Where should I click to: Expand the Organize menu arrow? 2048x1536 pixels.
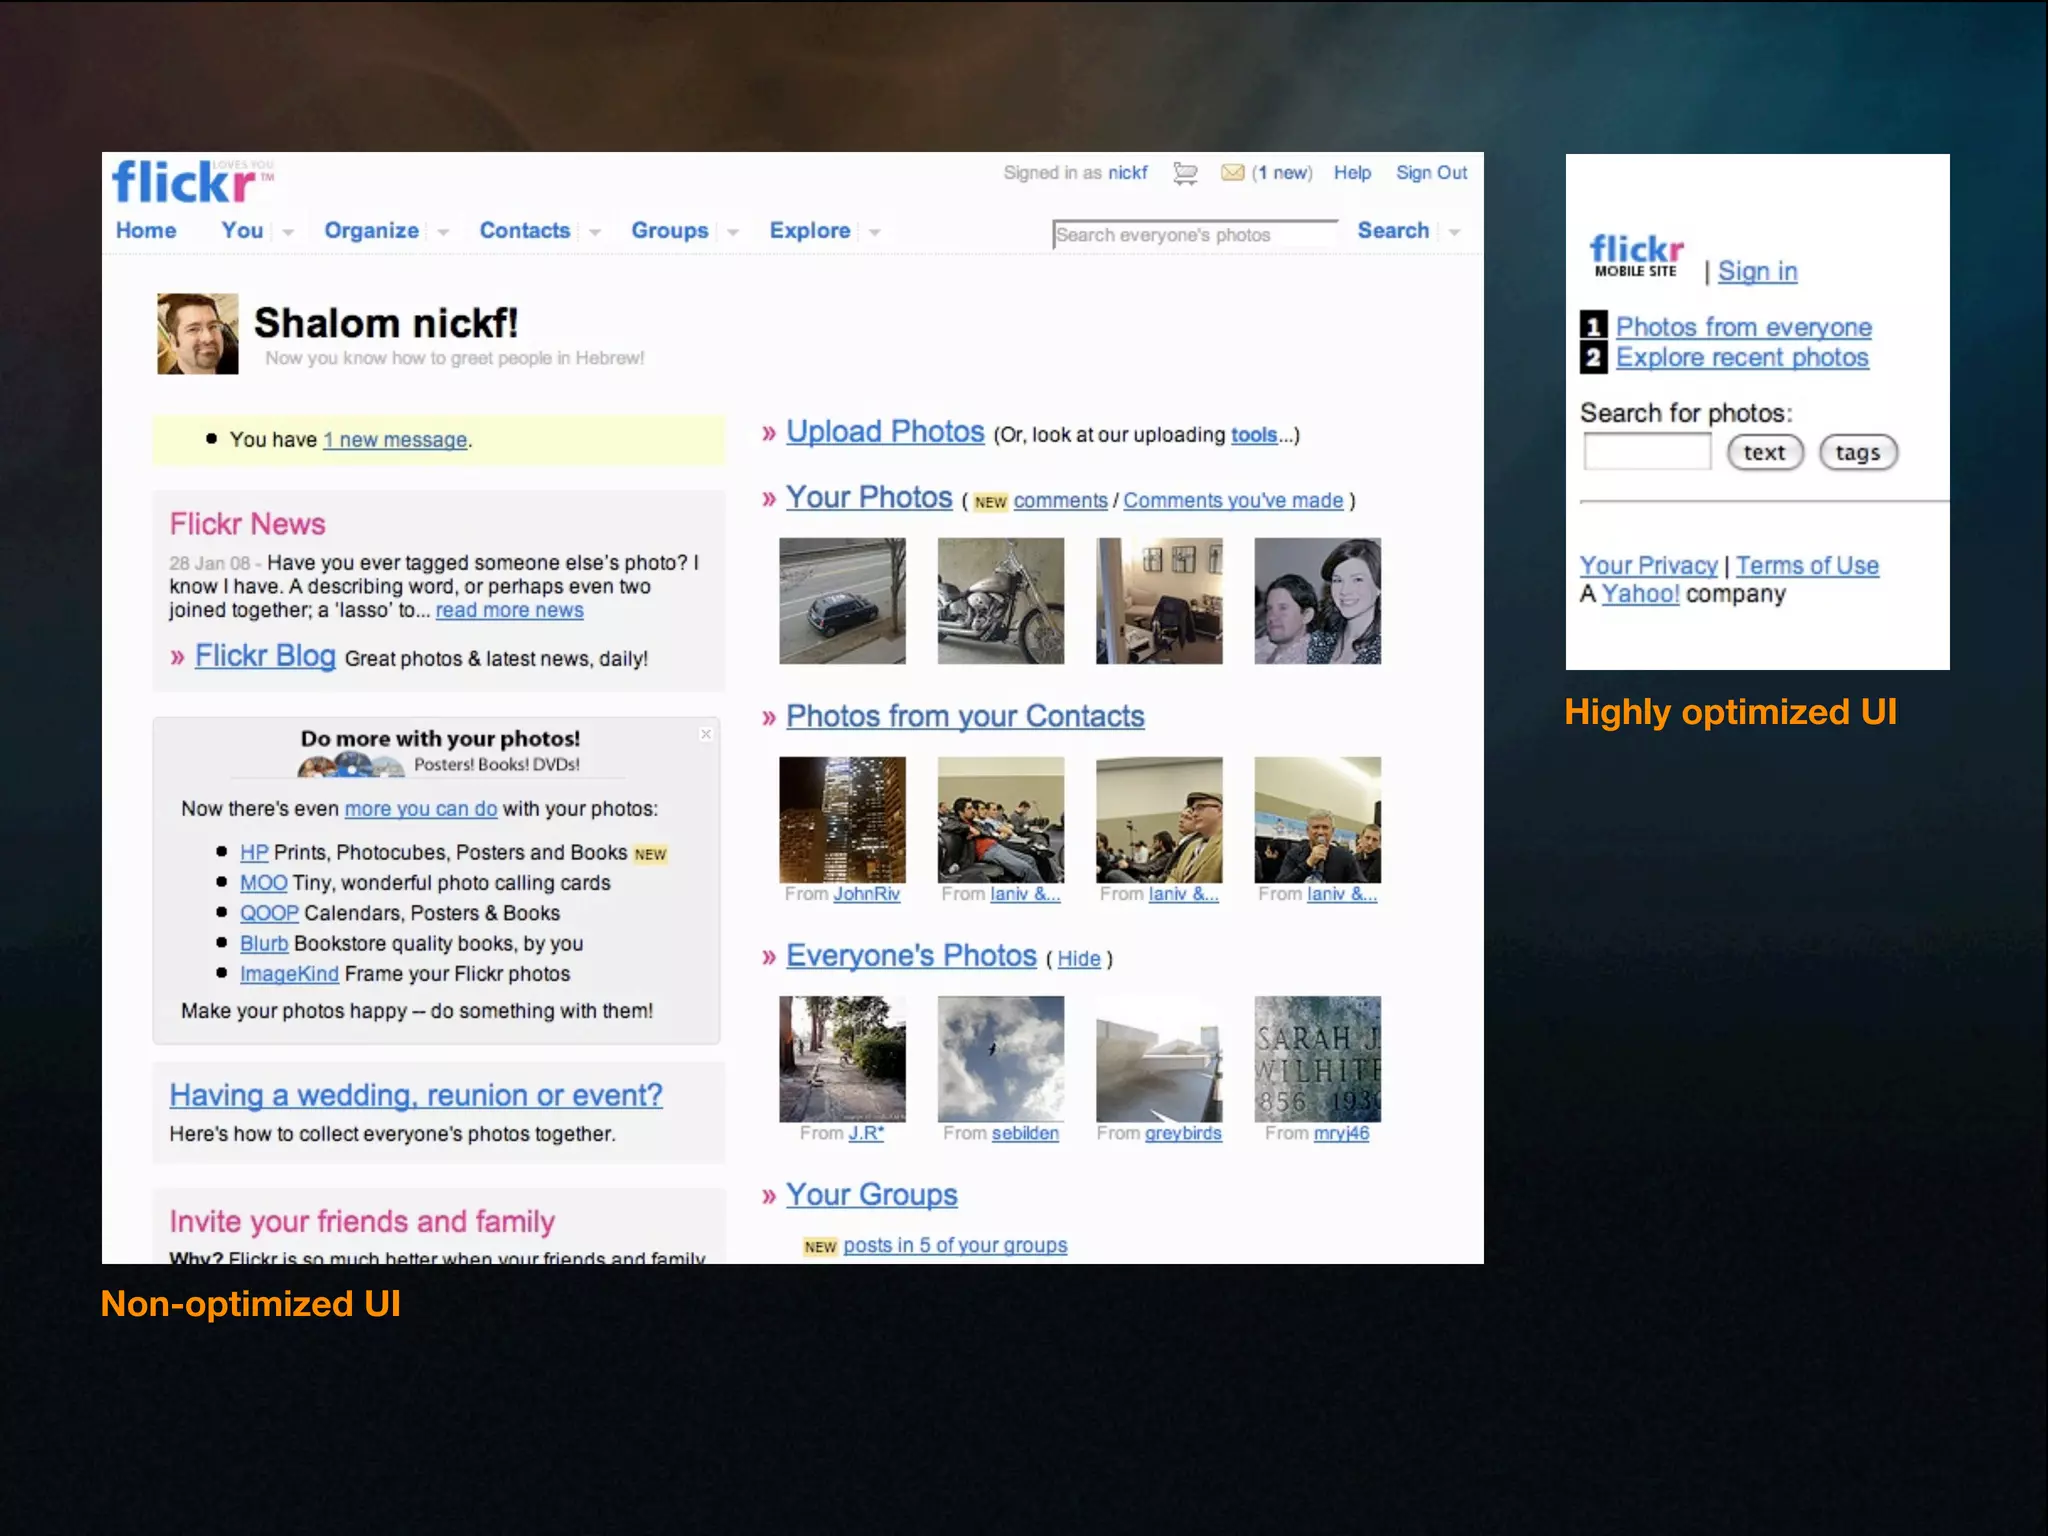(443, 232)
